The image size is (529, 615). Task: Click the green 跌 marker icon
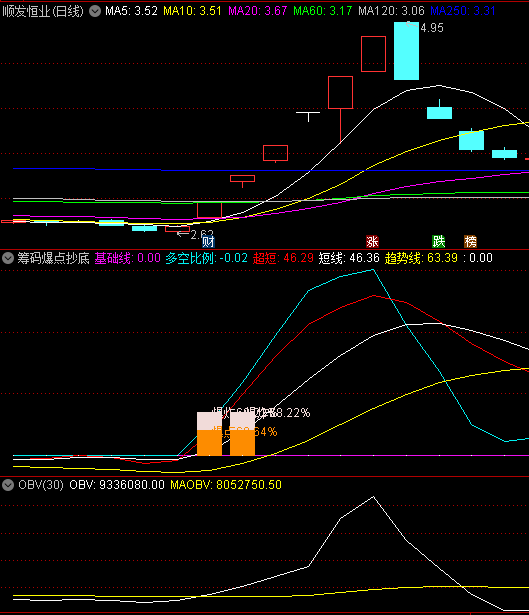438,242
